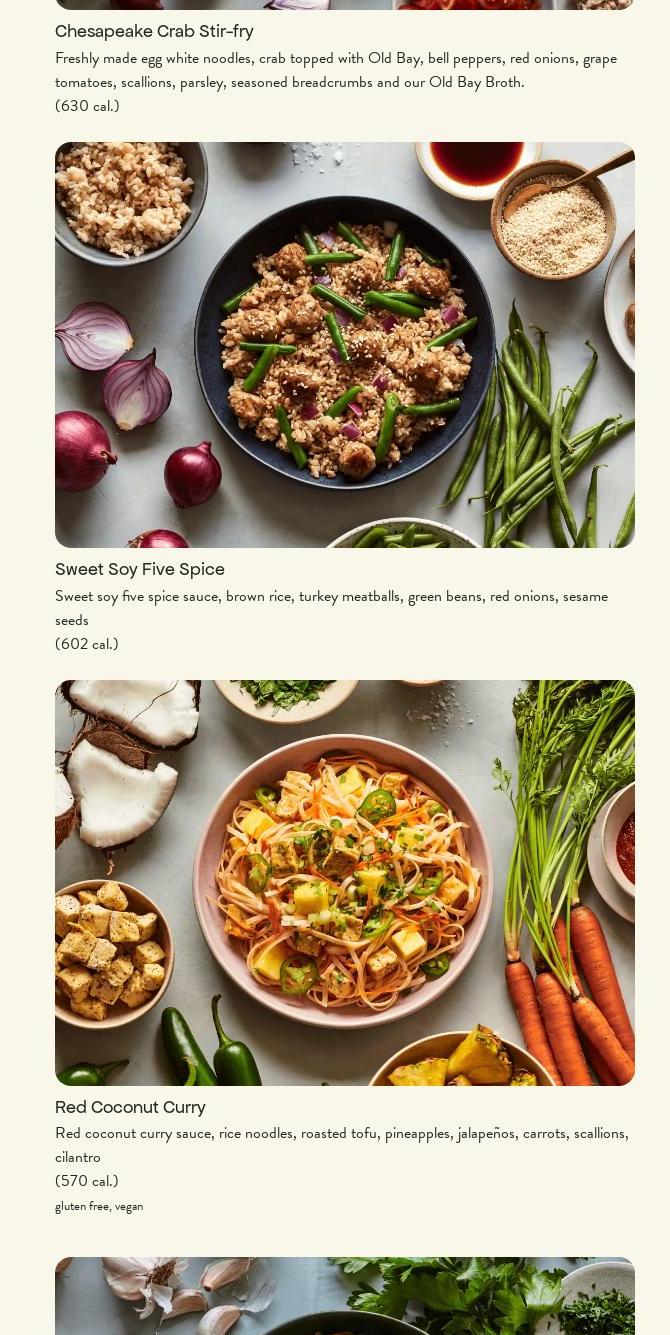Click the Sweet Soy Five Spice heading
670x1335 pixels.
[x=140, y=570]
